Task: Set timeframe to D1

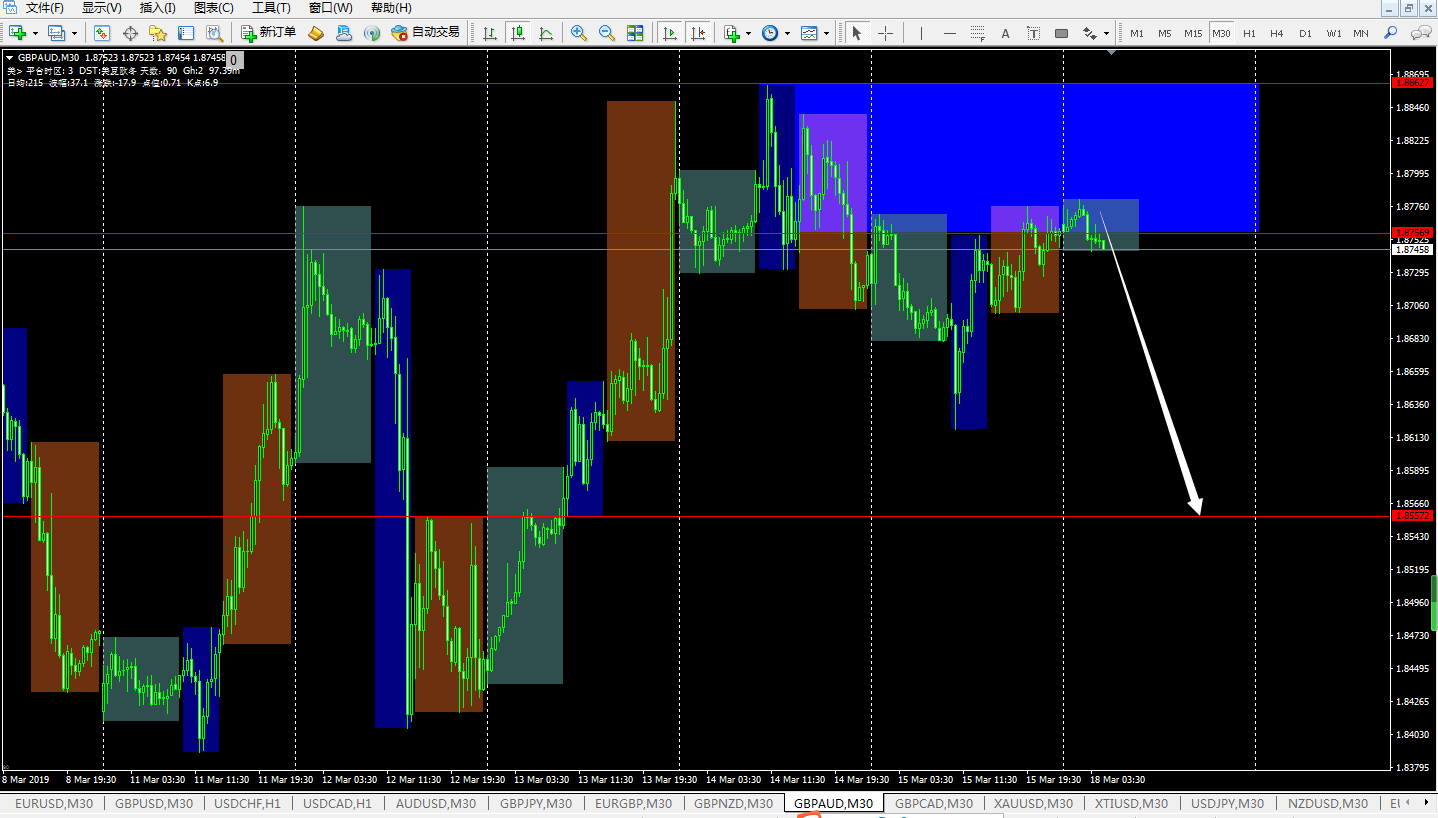Action: [x=1305, y=33]
